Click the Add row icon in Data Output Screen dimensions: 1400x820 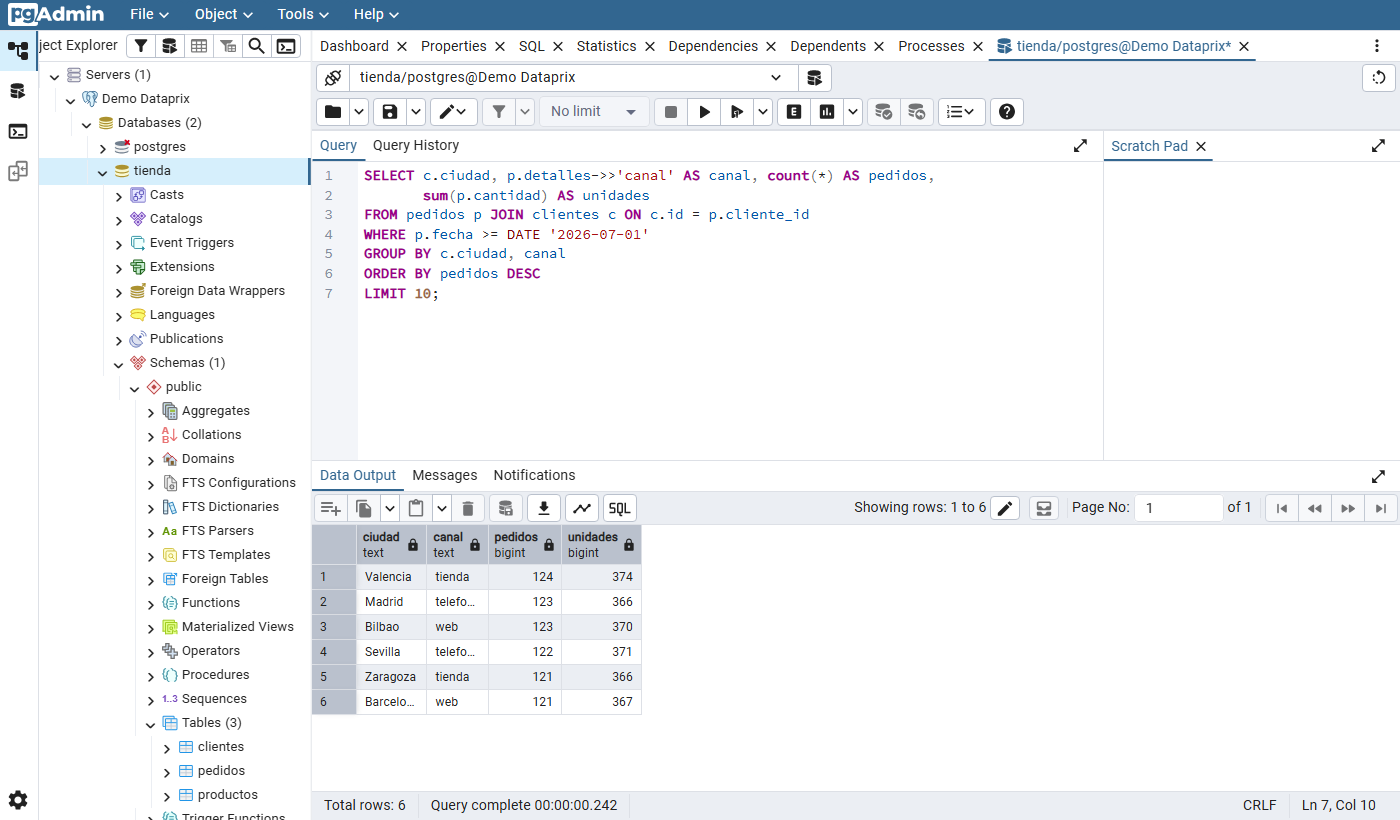tap(331, 508)
